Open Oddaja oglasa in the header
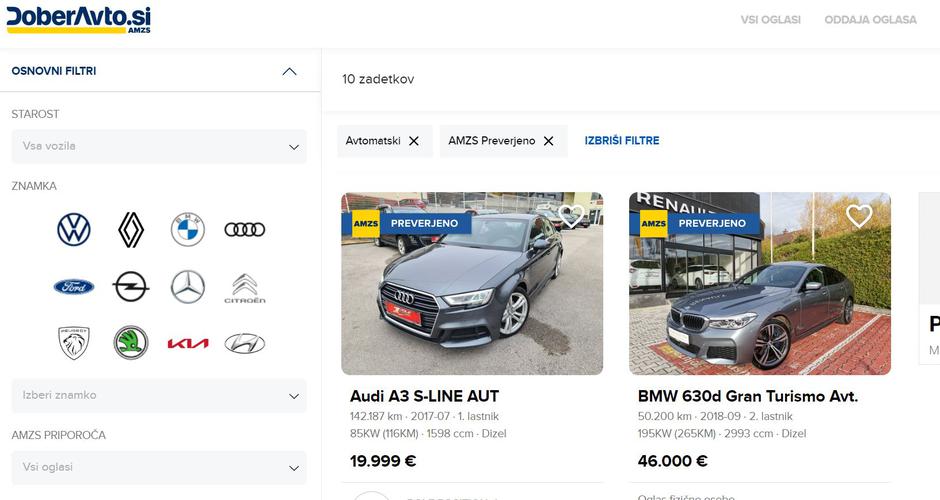 [x=870, y=20]
